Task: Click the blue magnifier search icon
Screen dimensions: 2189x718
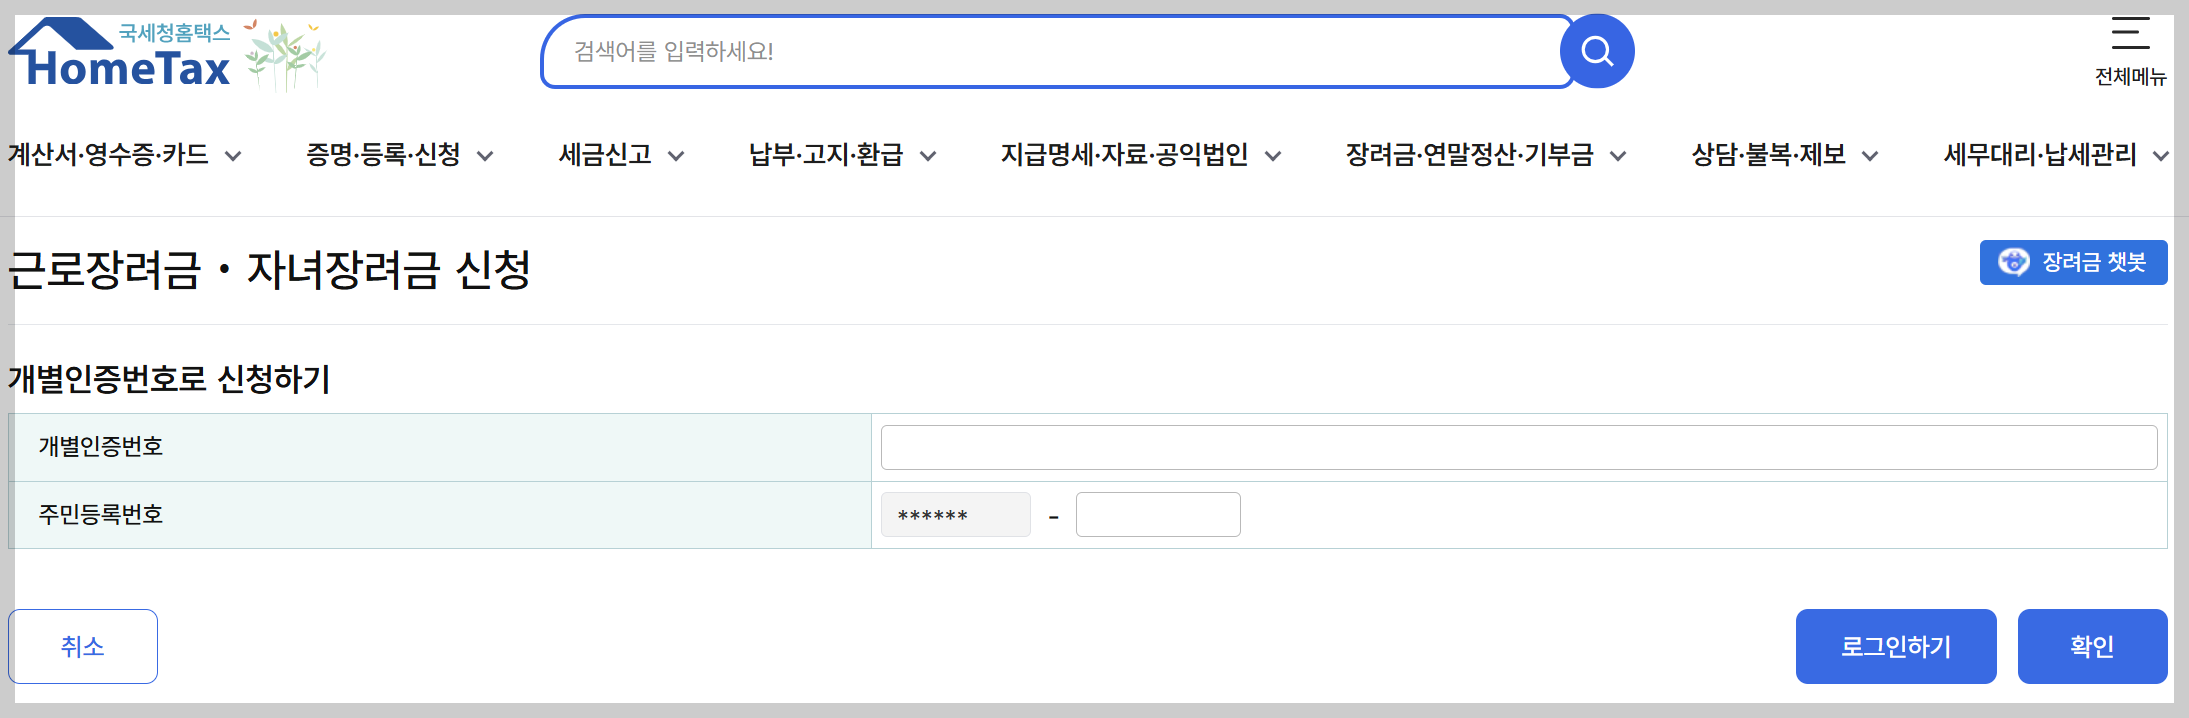Action: coord(1597,51)
